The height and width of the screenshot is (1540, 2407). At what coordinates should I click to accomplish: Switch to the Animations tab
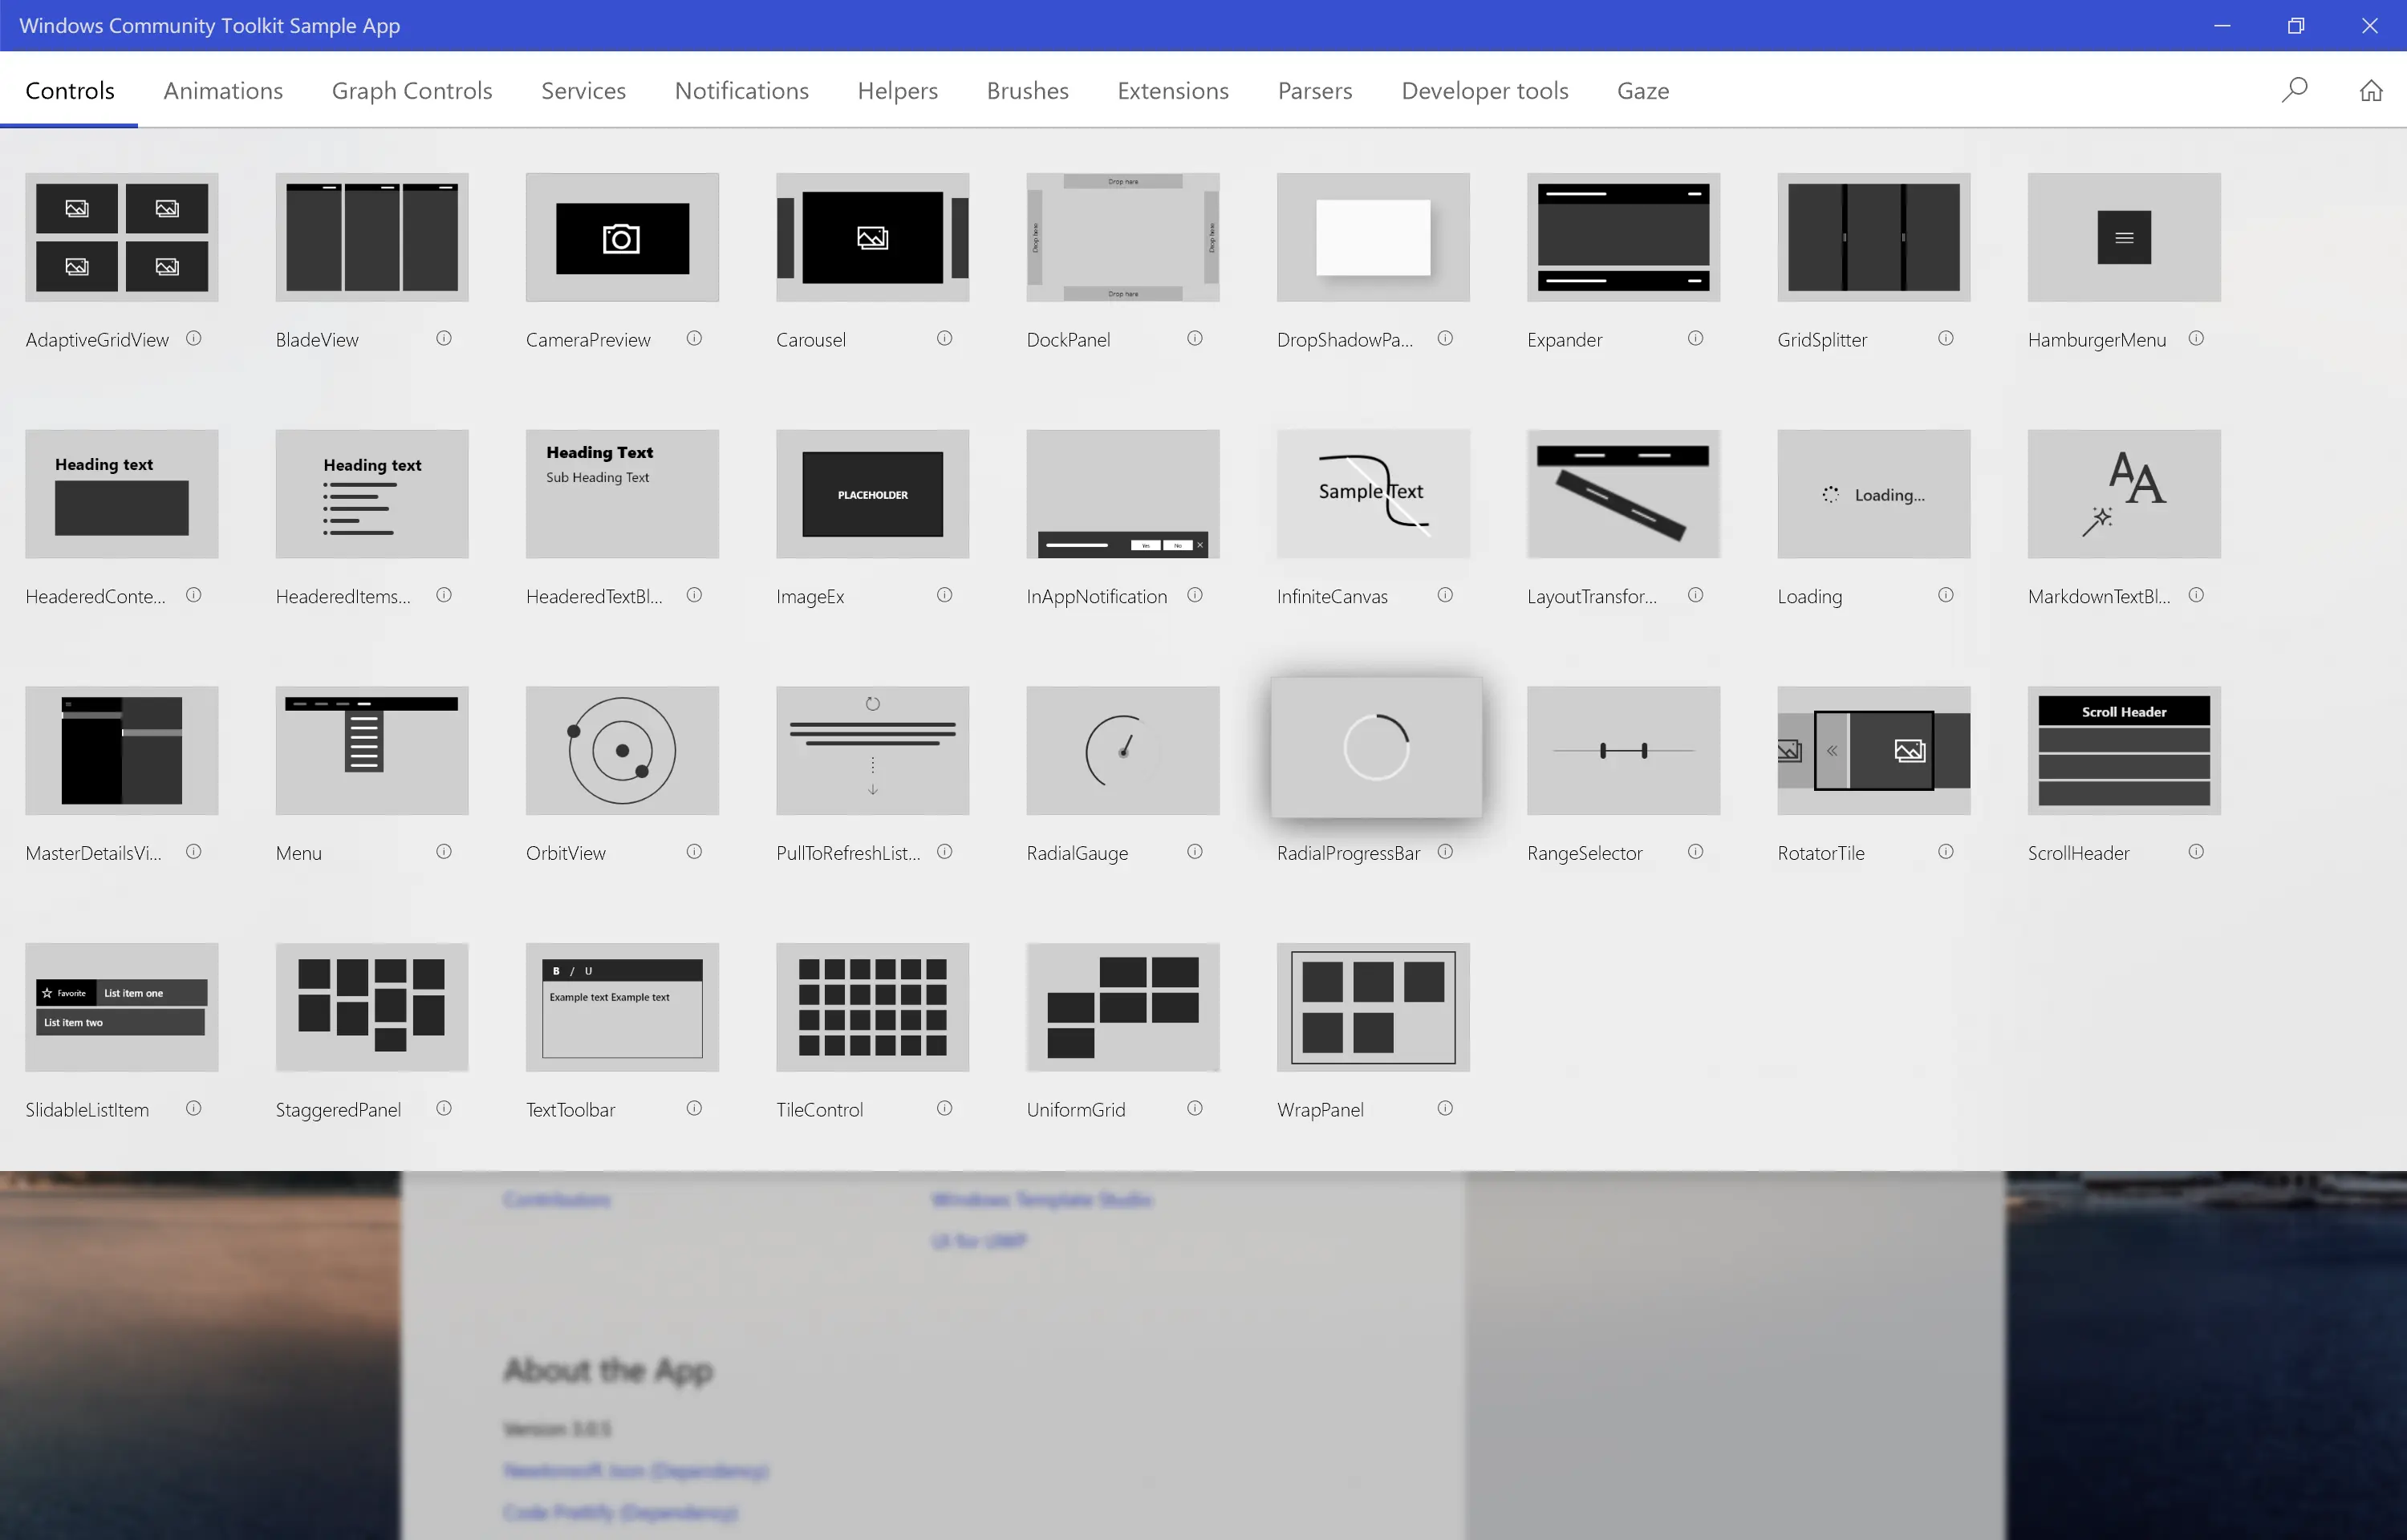tap(223, 91)
